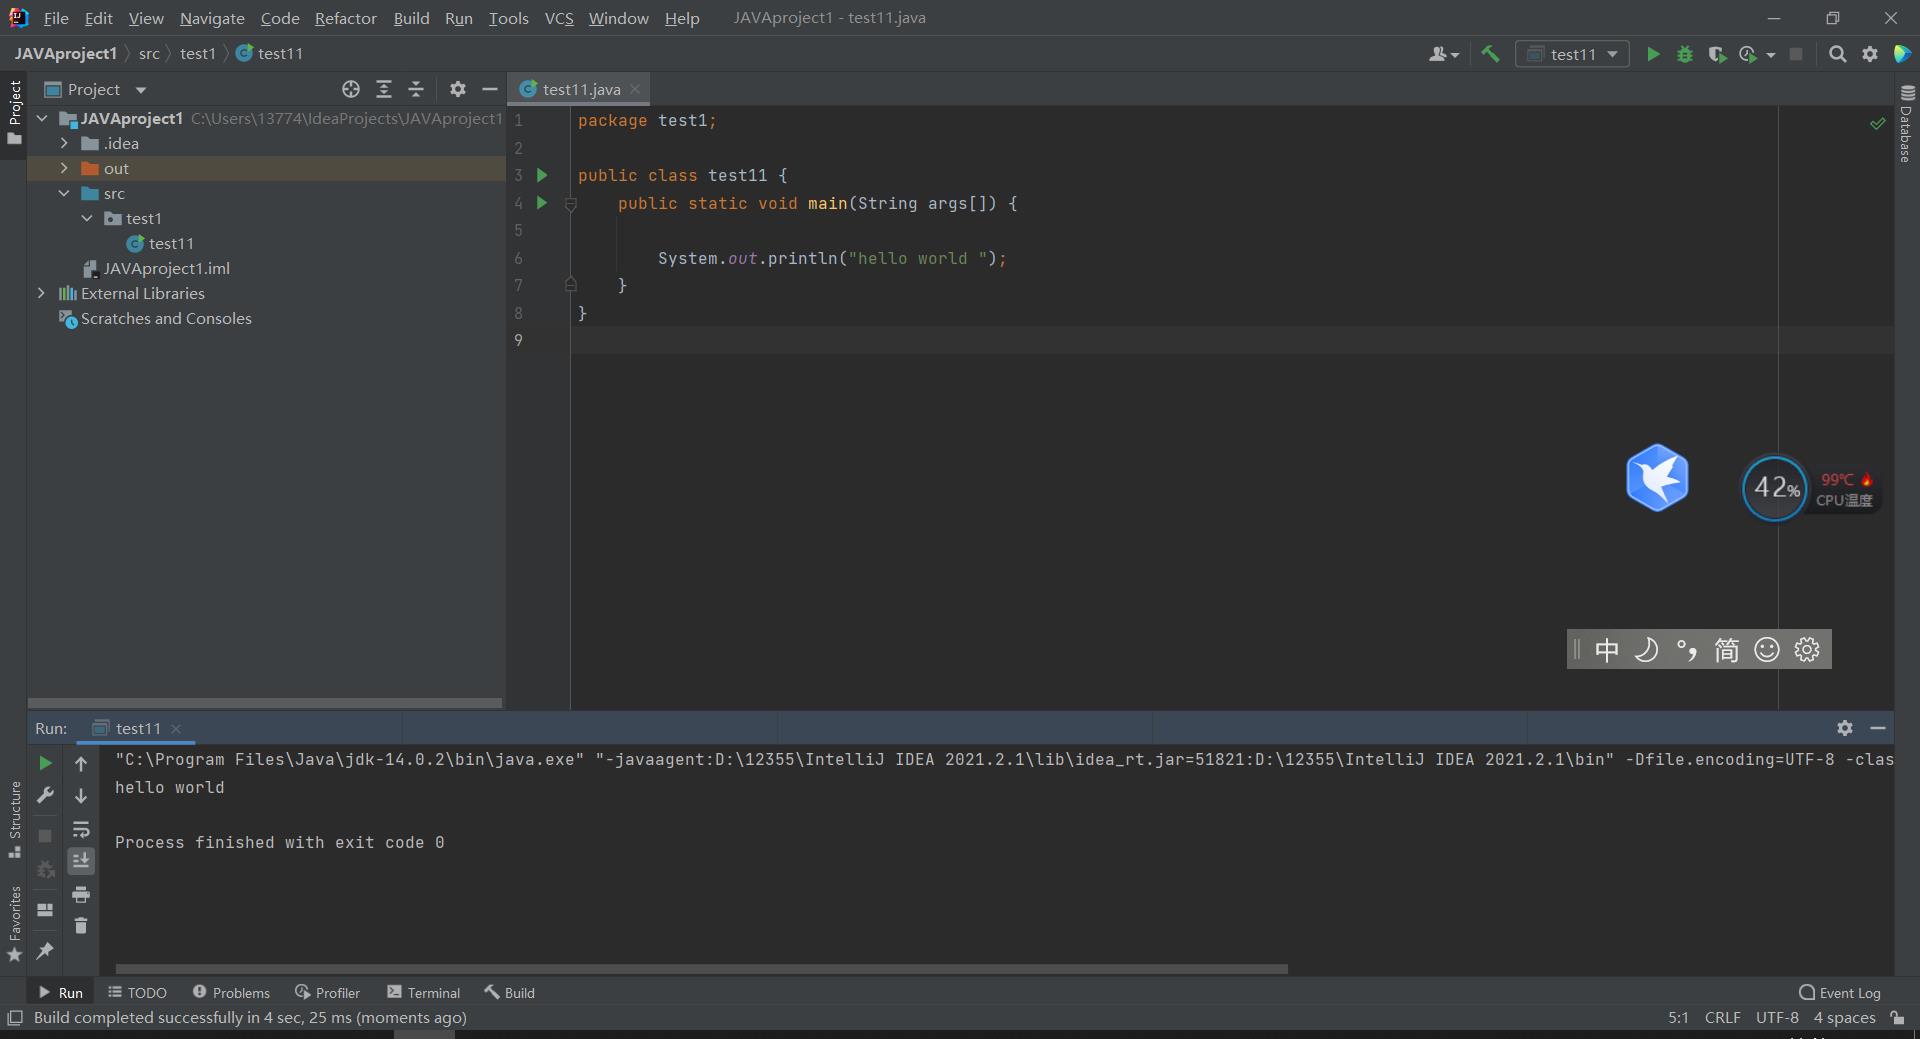Toggle moon icon on IME bar
This screenshot has width=1920, height=1039.
(1646, 650)
